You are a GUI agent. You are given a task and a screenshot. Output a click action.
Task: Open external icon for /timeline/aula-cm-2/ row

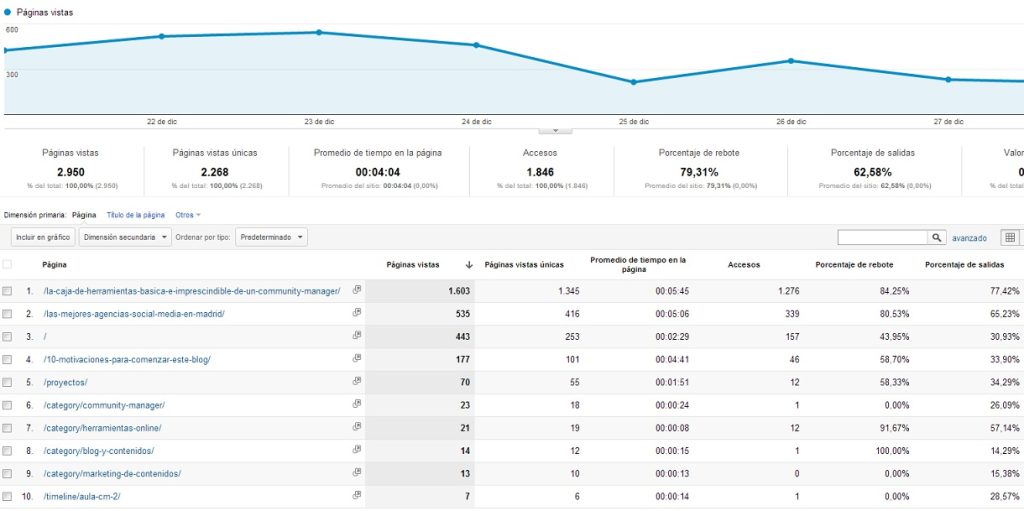(357, 495)
